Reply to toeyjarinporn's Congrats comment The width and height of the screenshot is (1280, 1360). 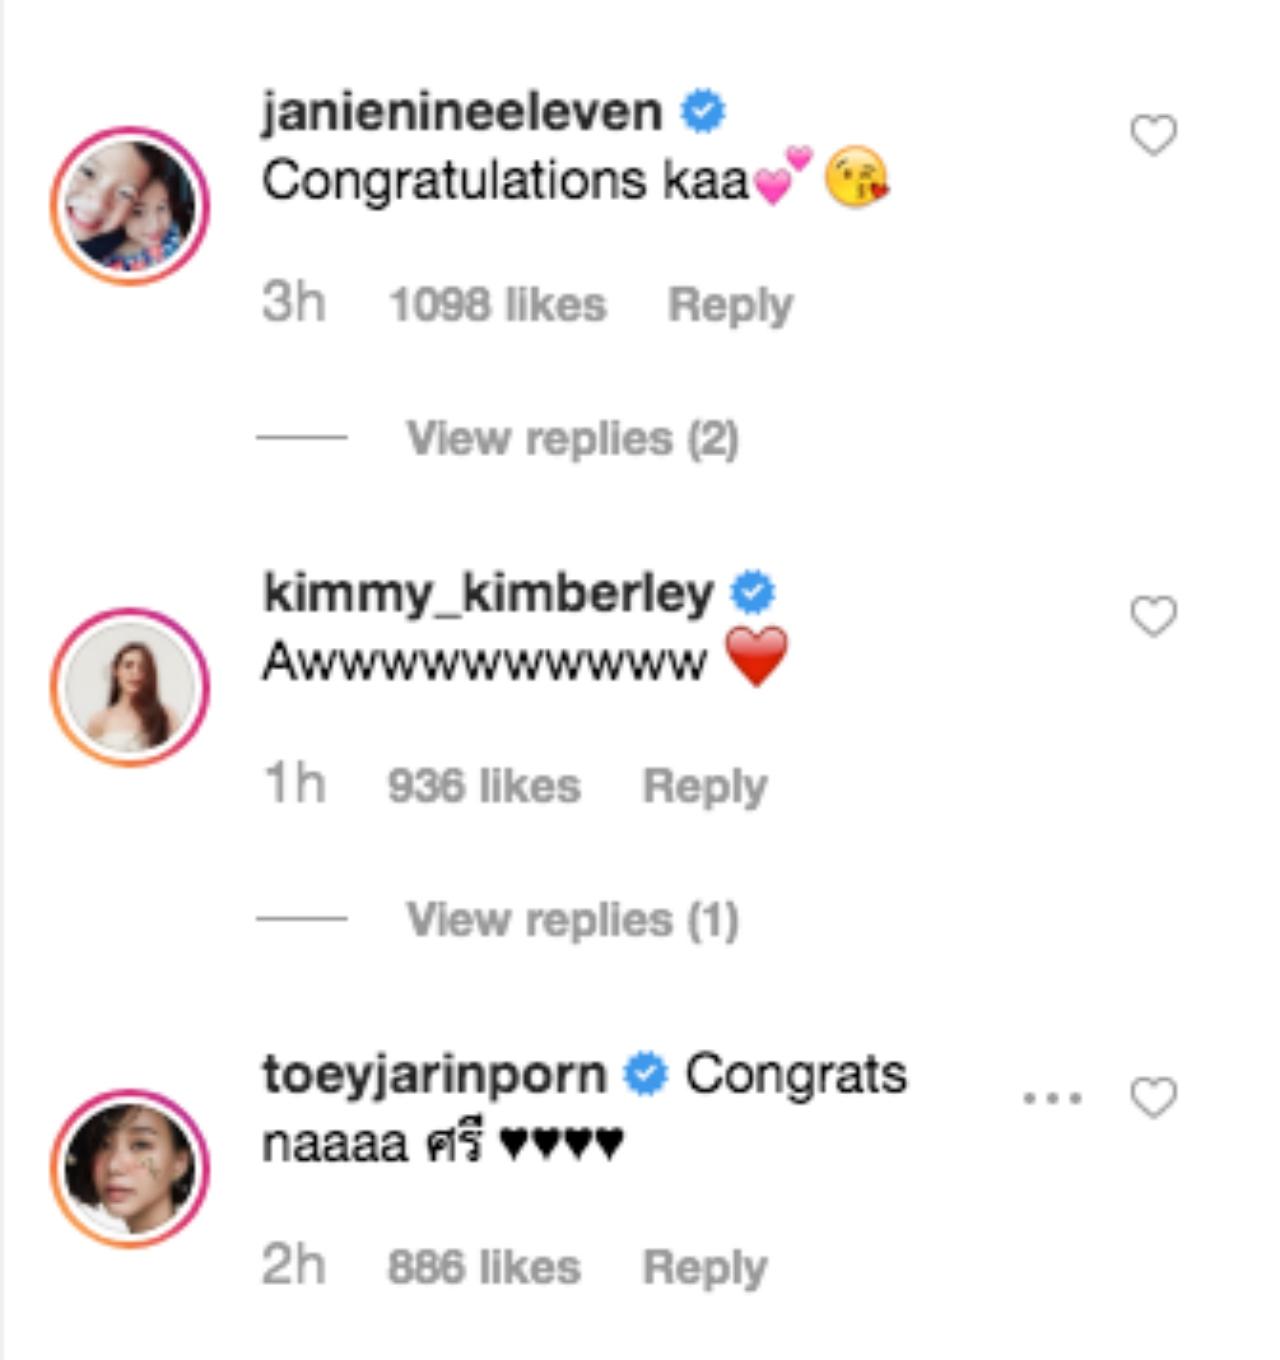pyautogui.click(x=705, y=1268)
